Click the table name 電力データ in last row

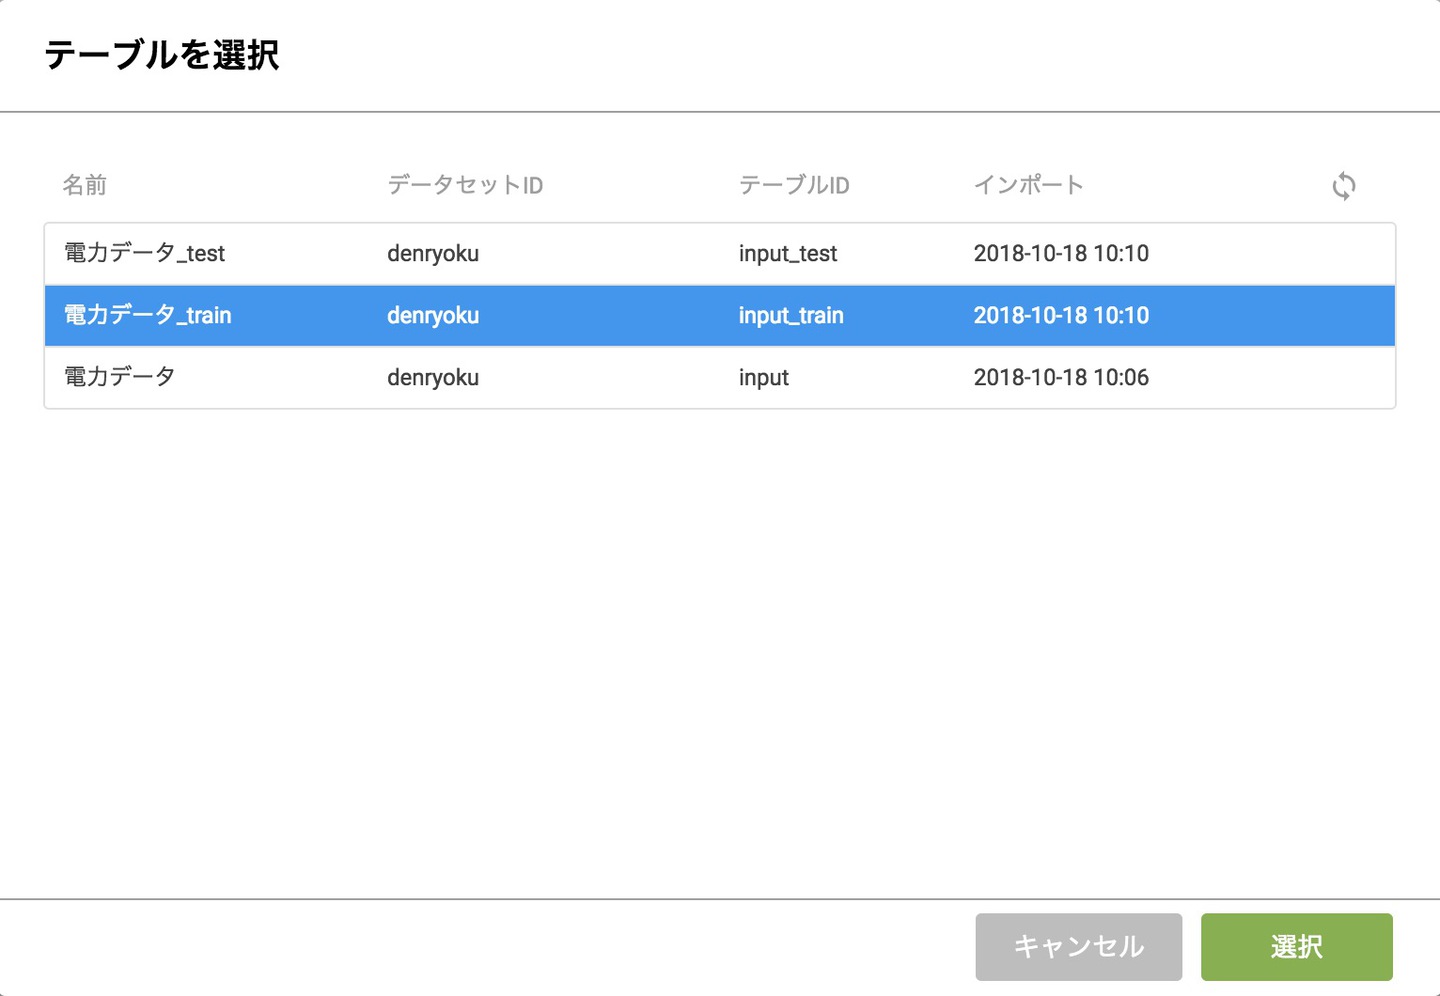click(x=120, y=377)
